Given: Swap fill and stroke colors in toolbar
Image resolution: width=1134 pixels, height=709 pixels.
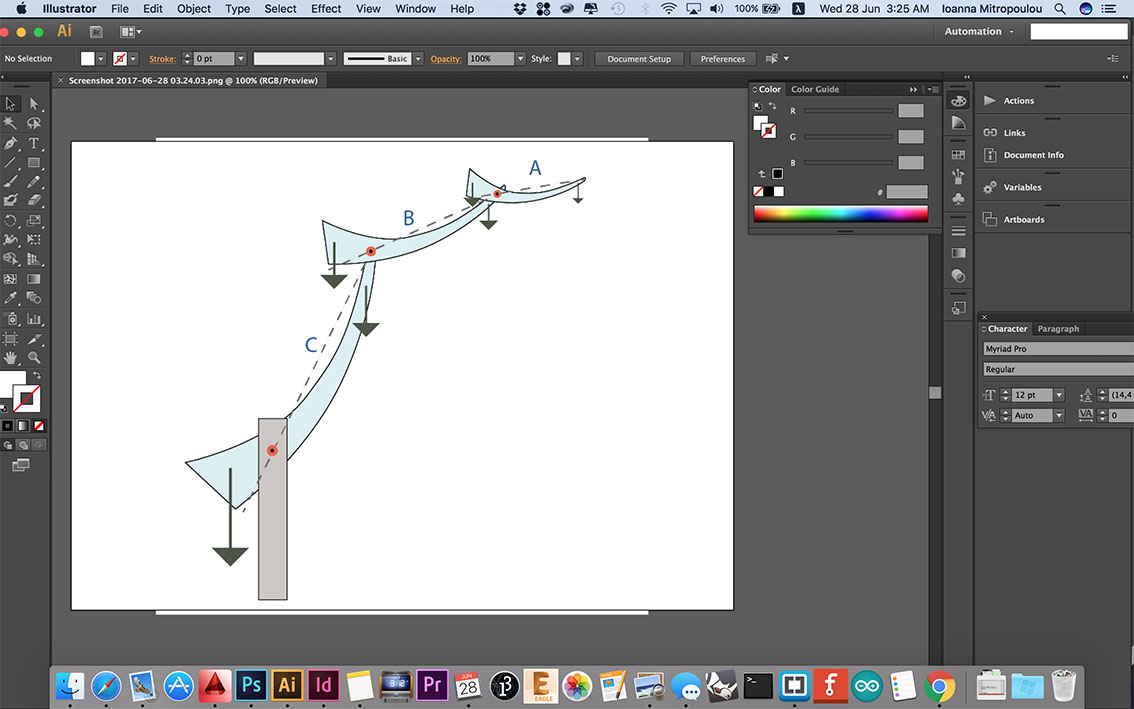Looking at the screenshot, I should tap(37, 374).
